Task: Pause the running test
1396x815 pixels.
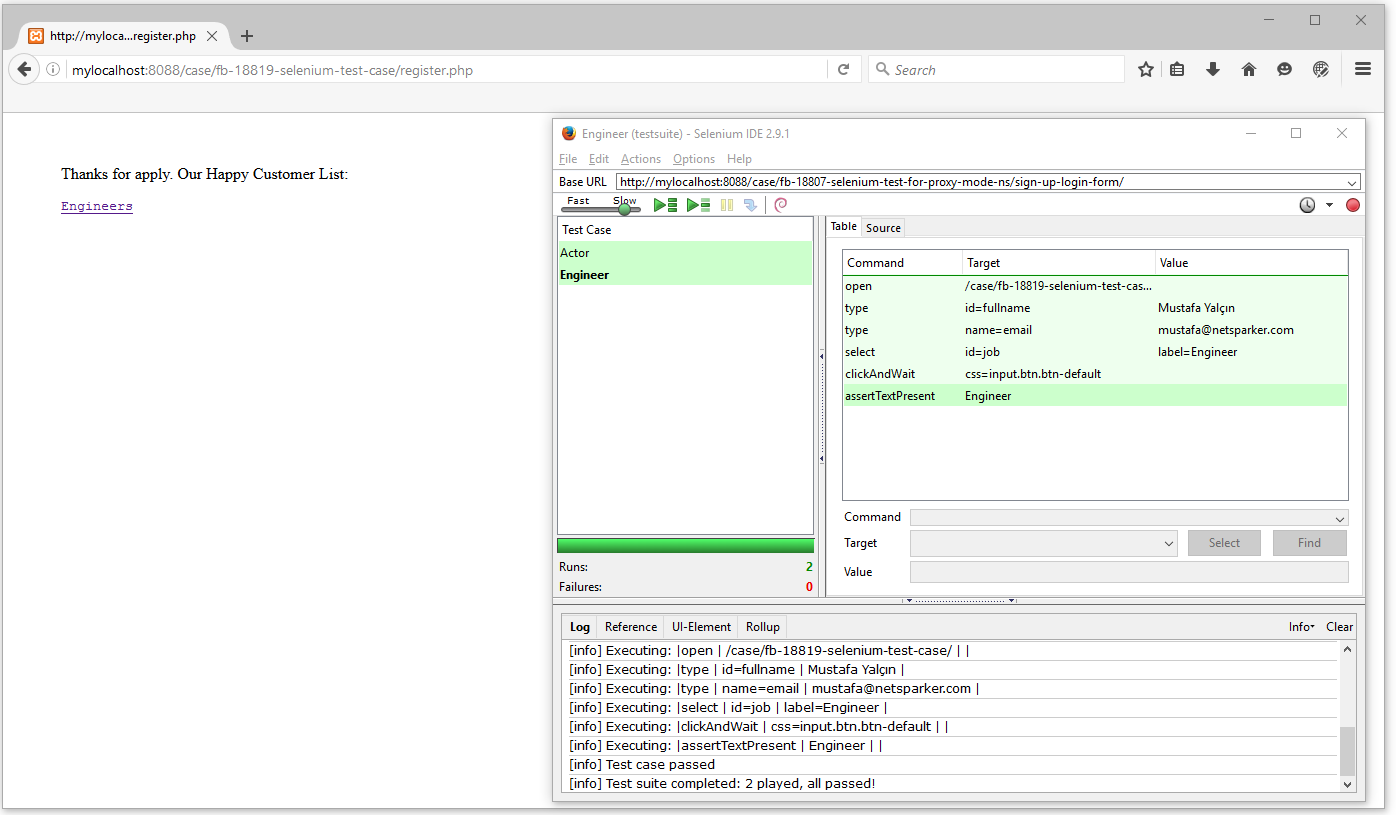Action: [x=727, y=204]
